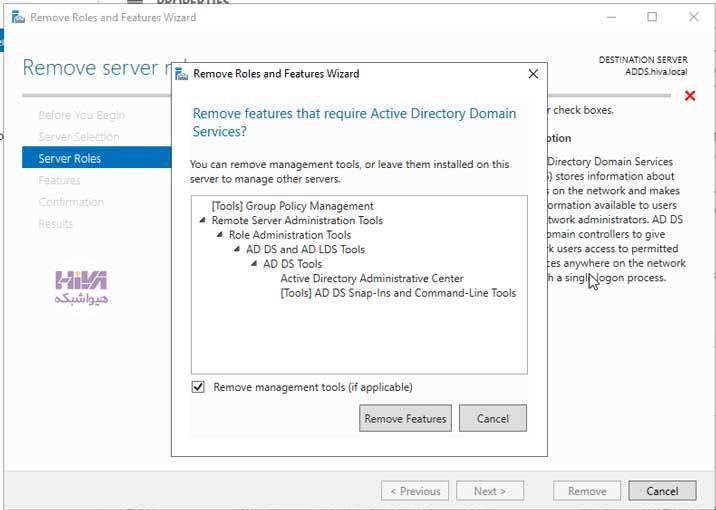Click wizard icon in inner dialog title bar

pyautogui.click(x=181, y=74)
